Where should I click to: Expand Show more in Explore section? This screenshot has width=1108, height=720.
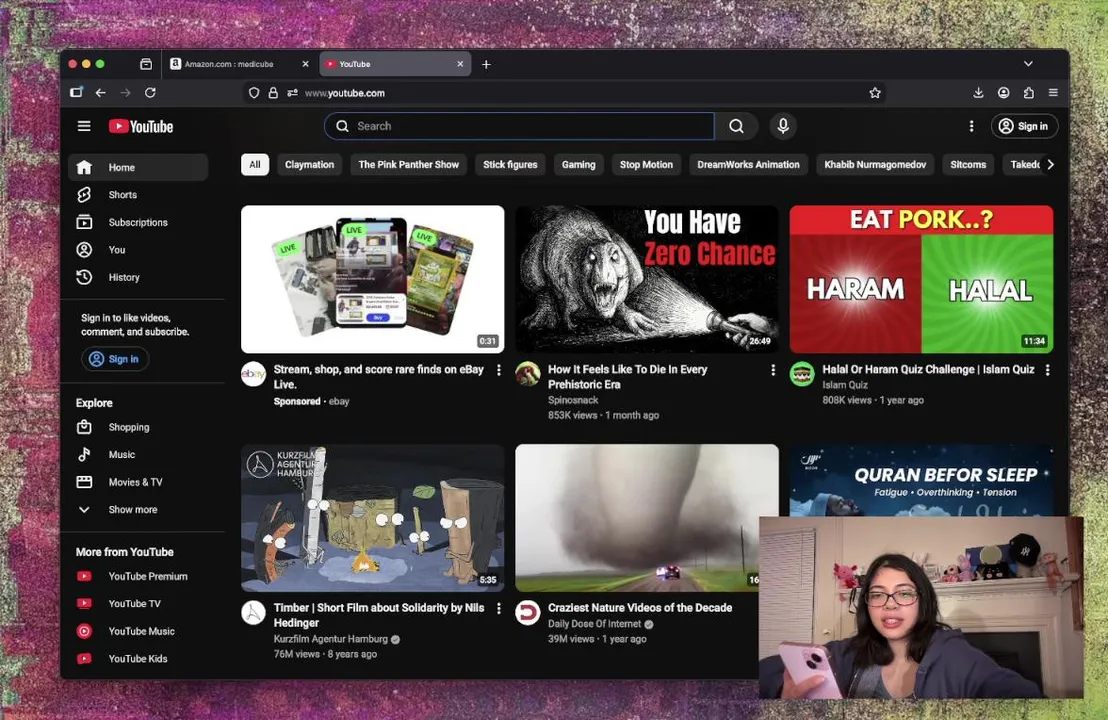click(138, 509)
